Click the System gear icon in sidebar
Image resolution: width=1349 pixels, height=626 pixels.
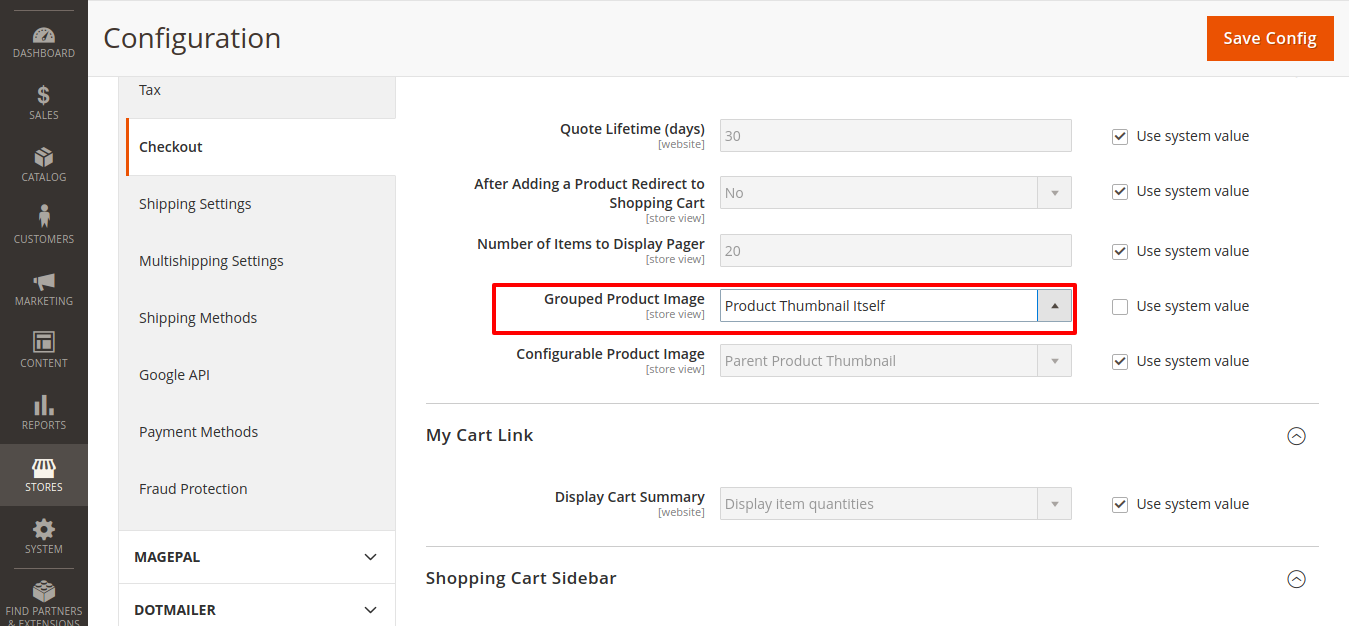coord(43,536)
